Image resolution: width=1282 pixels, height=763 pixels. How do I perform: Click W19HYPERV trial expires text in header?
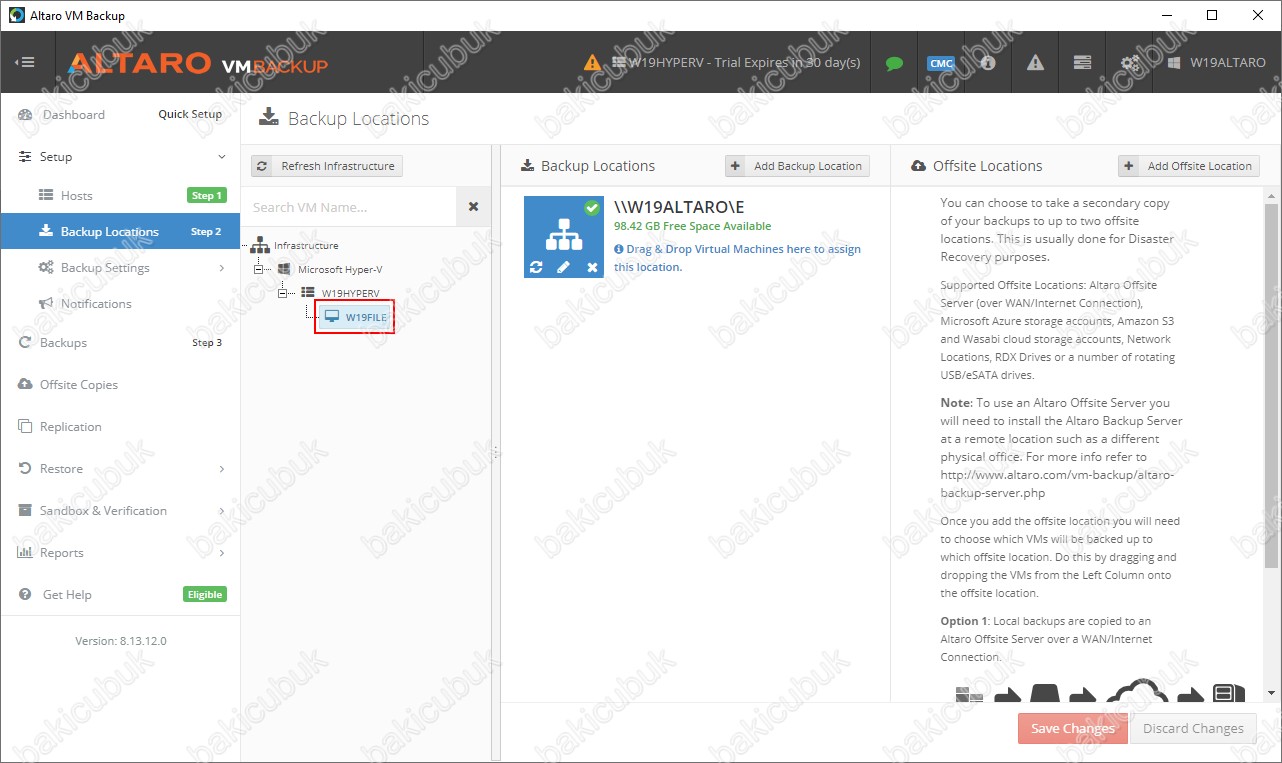coord(744,62)
